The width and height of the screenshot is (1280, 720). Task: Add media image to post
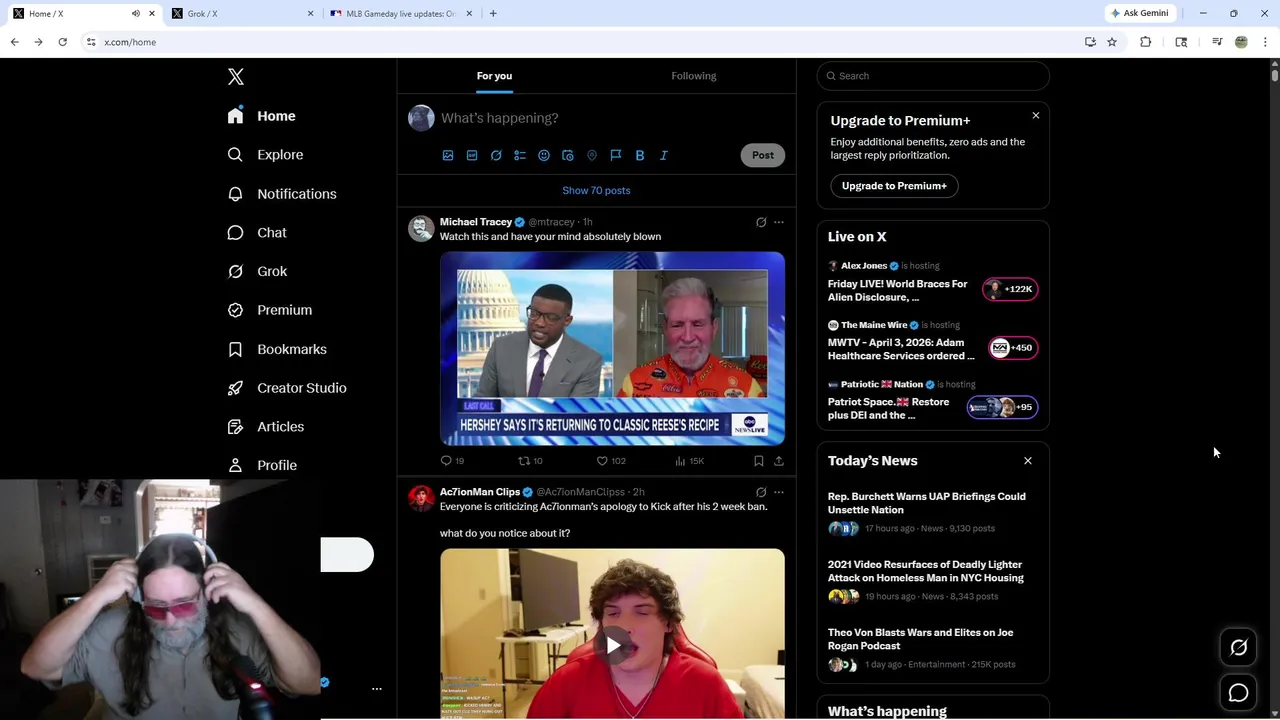click(x=448, y=155)
